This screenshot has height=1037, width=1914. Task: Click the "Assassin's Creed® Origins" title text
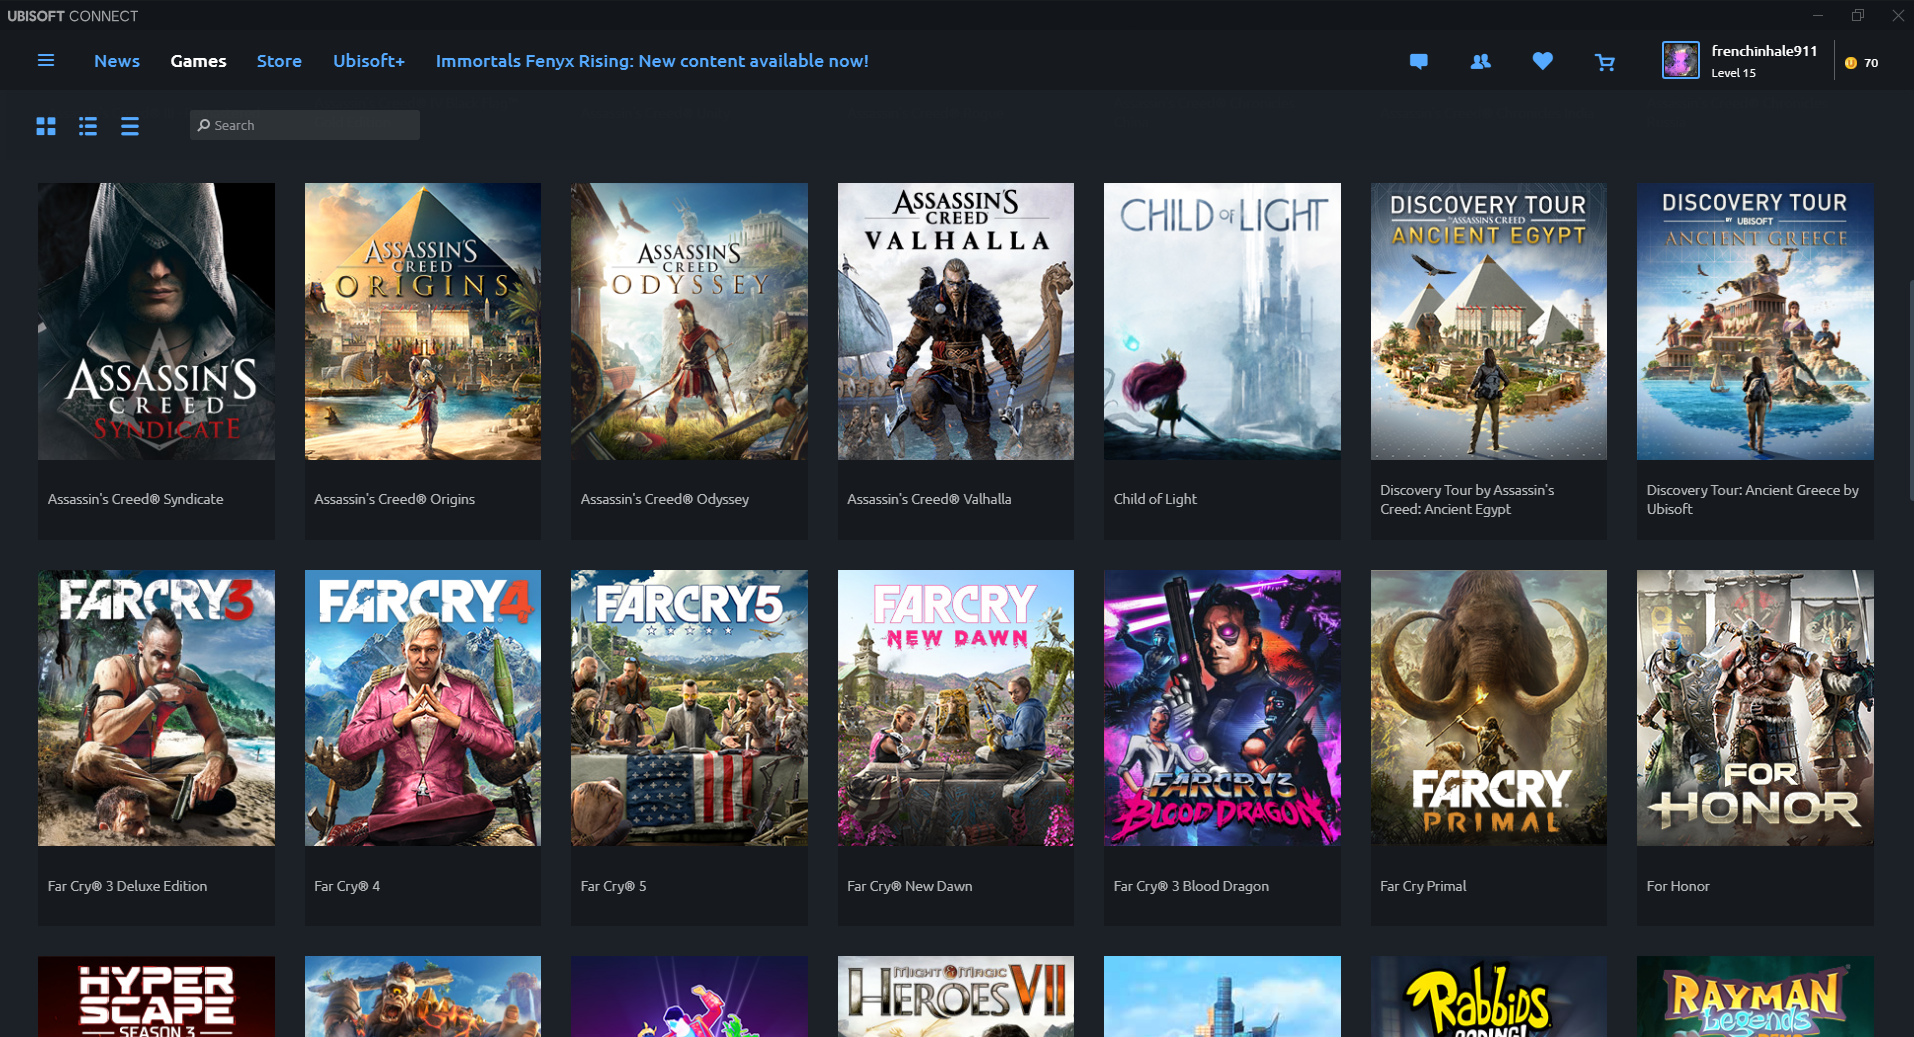[394, 499]
